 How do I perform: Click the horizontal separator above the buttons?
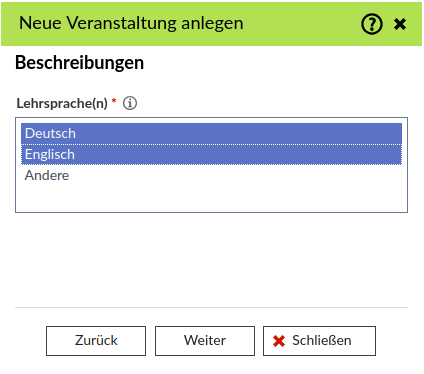[x=211, y=307]
